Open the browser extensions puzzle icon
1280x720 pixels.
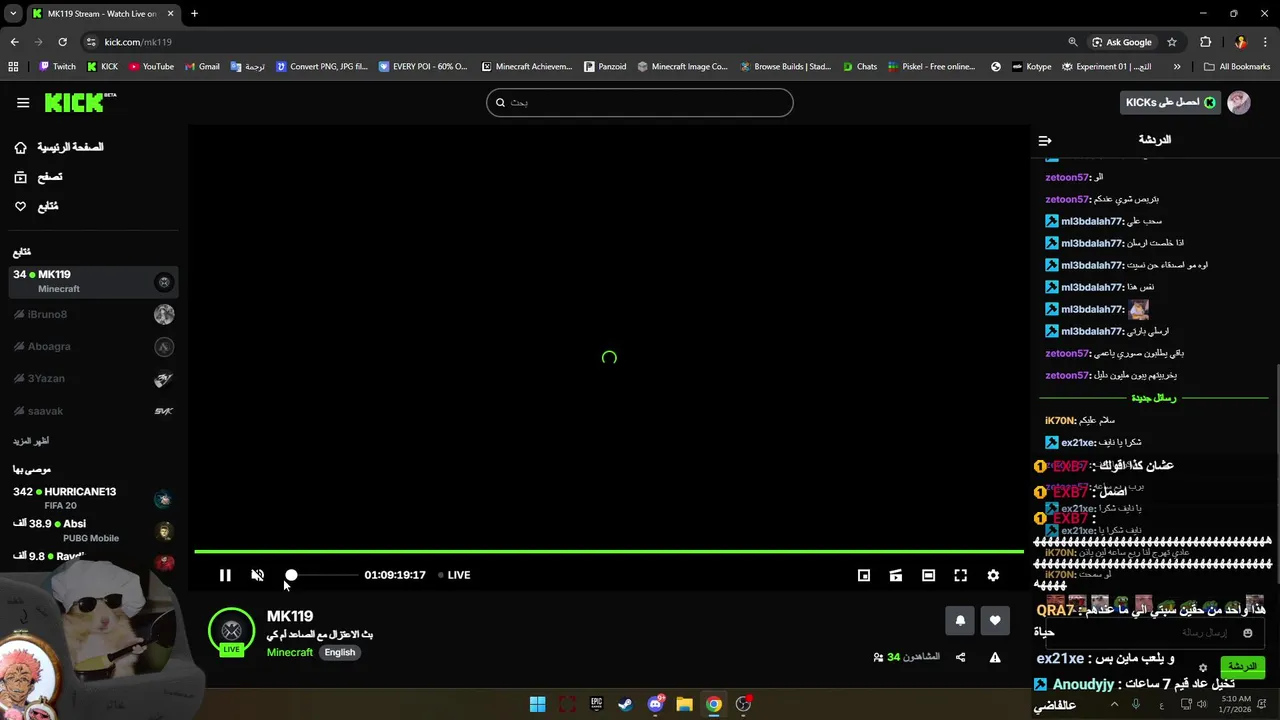[1205, 42]
